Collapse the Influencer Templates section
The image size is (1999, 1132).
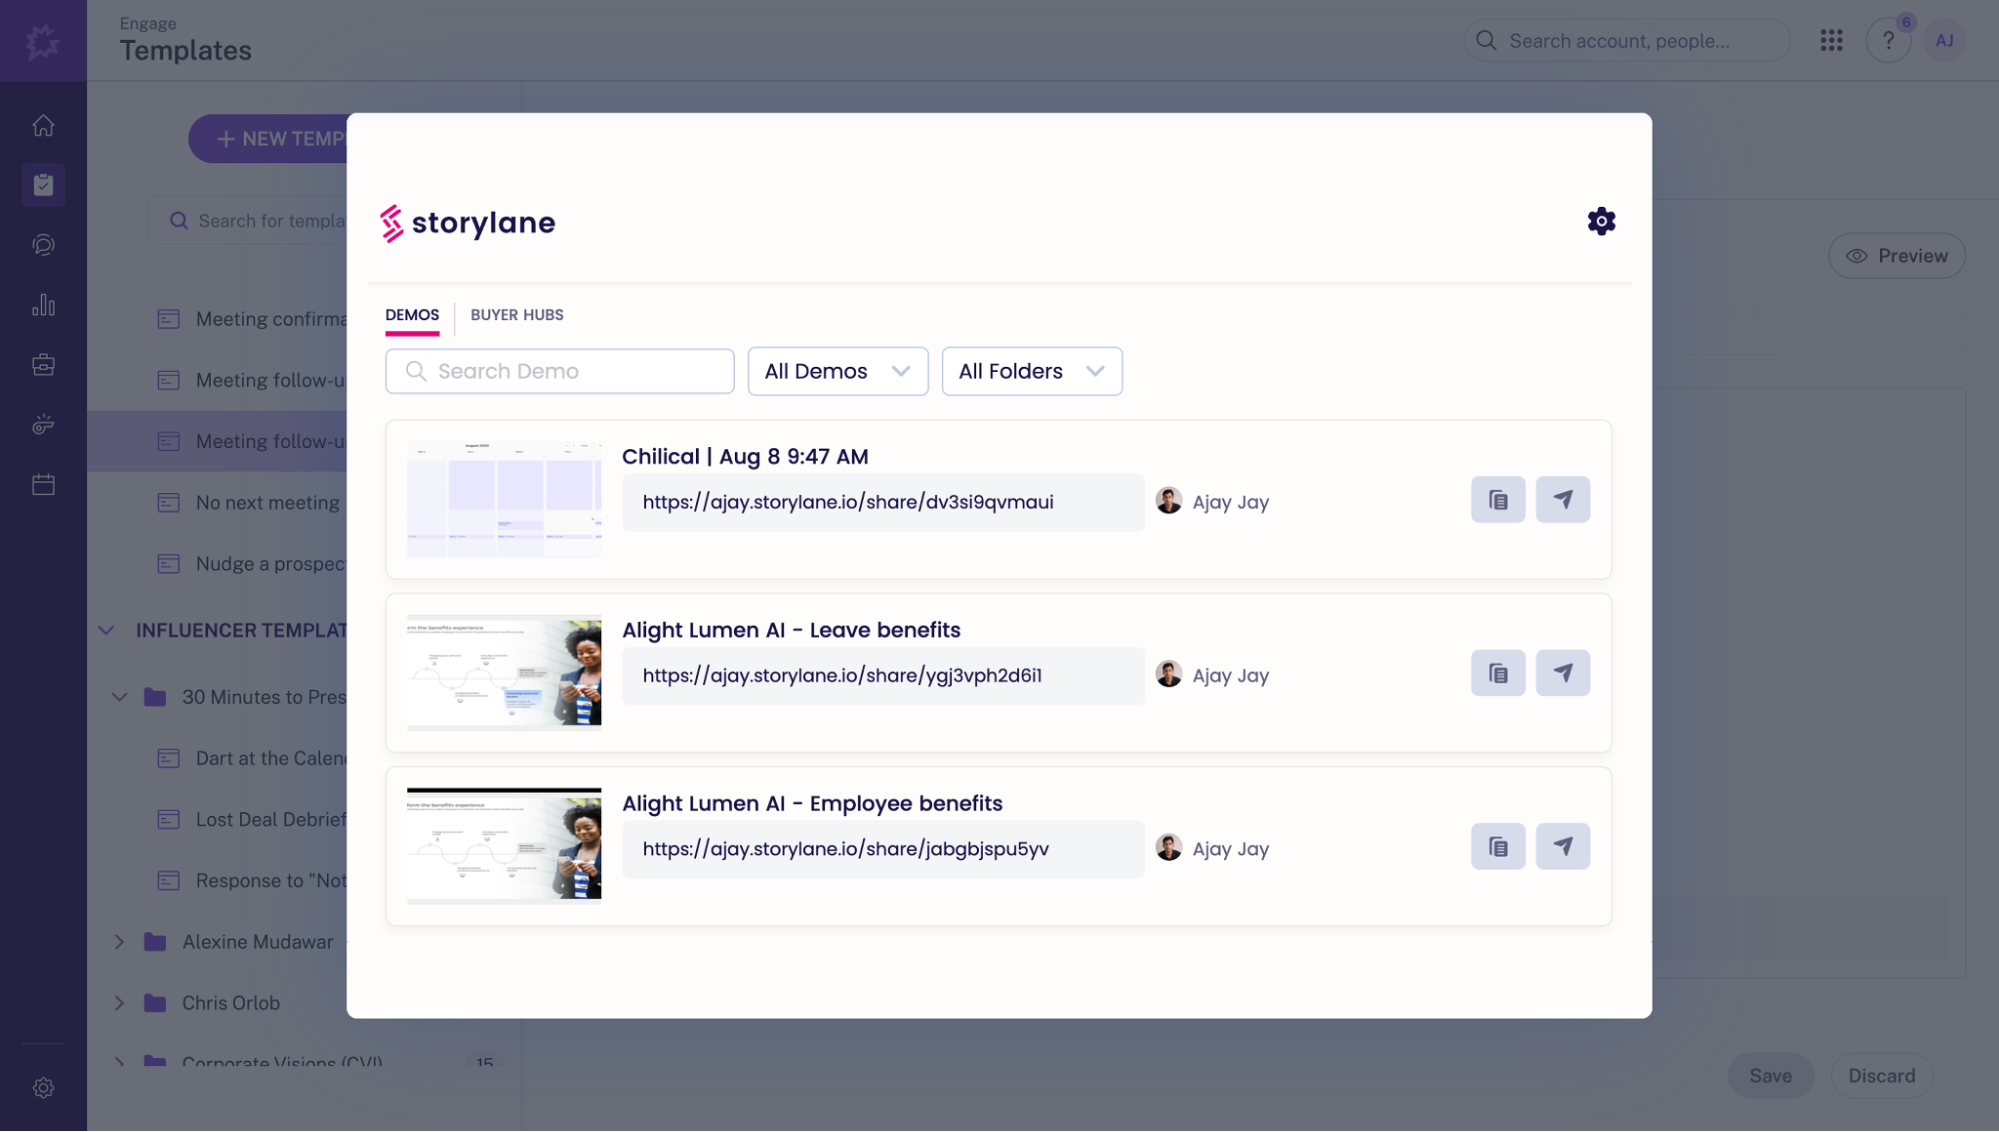pyautogui.click(x=106, y=630)
